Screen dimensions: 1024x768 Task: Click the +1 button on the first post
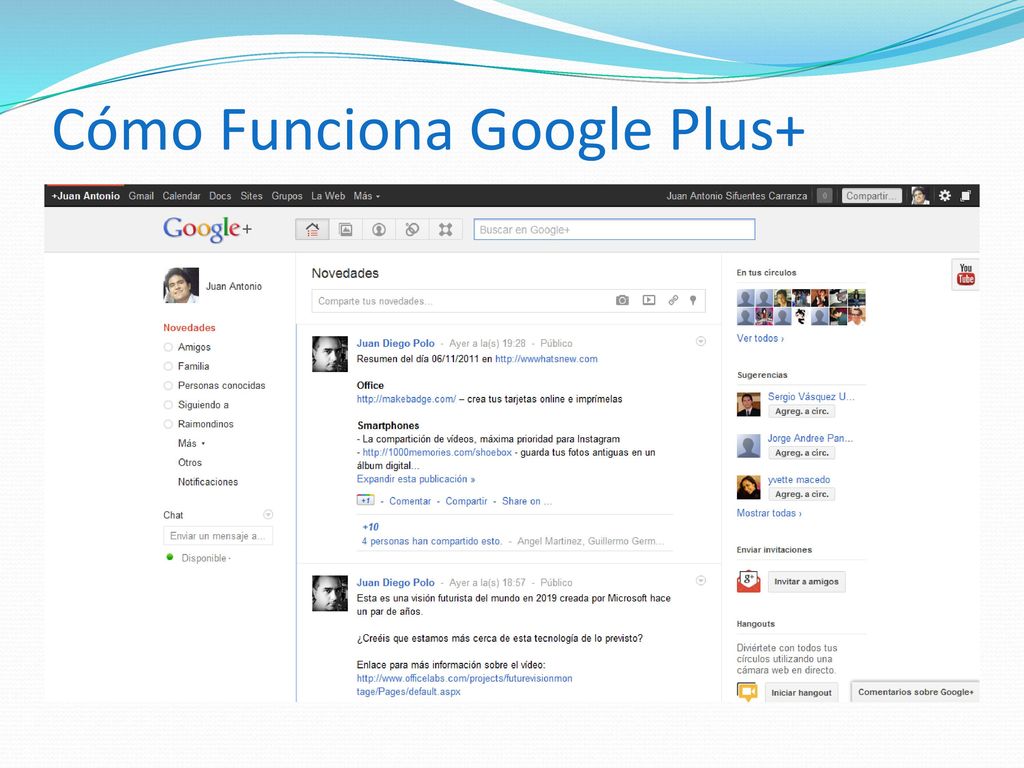coord(365,500)
